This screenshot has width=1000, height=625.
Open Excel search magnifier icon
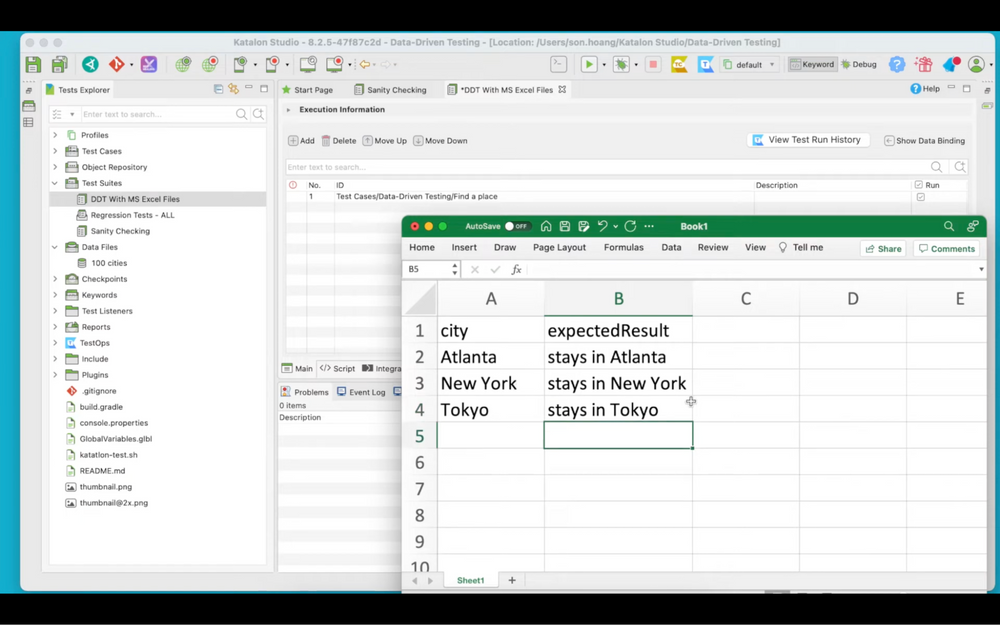(949, 227)
